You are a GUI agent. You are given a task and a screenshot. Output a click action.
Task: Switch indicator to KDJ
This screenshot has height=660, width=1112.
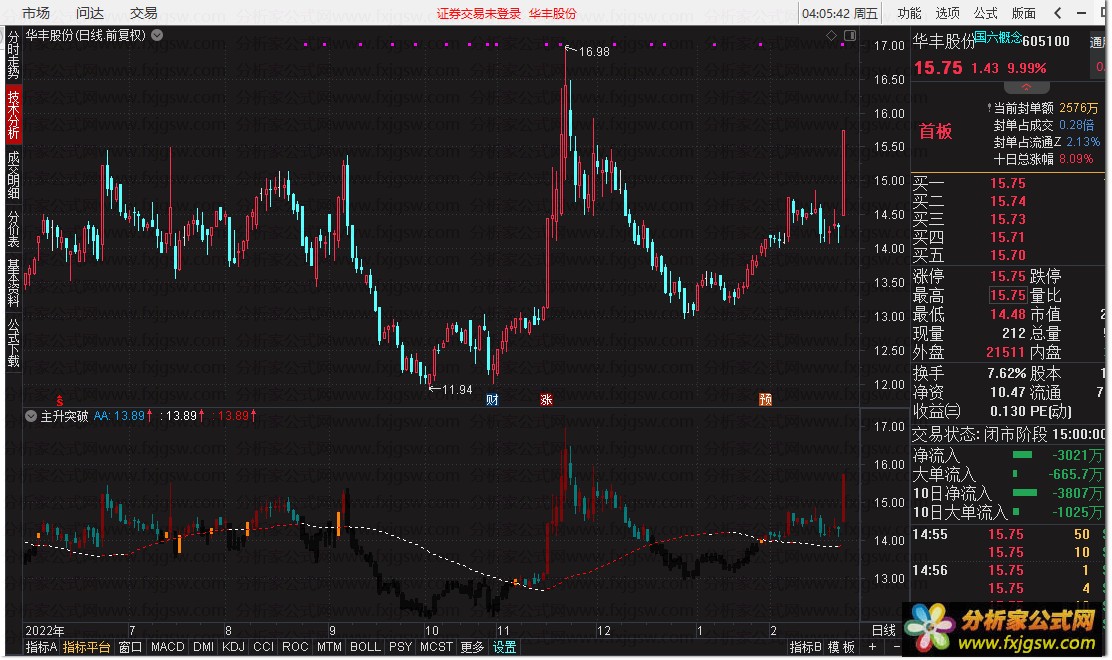click(x=233, y=647)
